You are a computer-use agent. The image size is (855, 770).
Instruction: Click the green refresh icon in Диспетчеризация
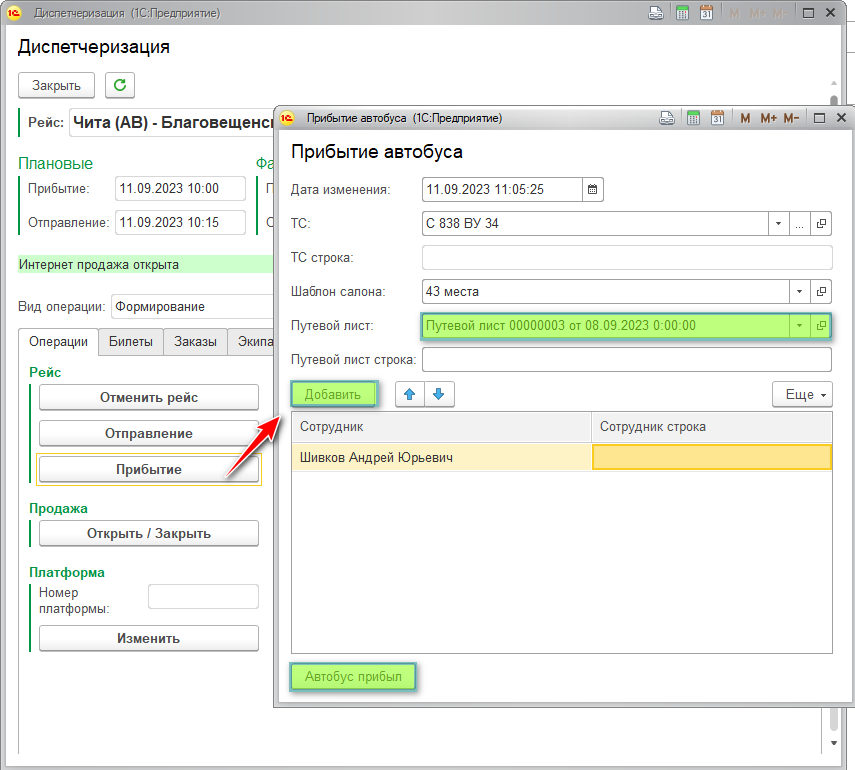120,85
